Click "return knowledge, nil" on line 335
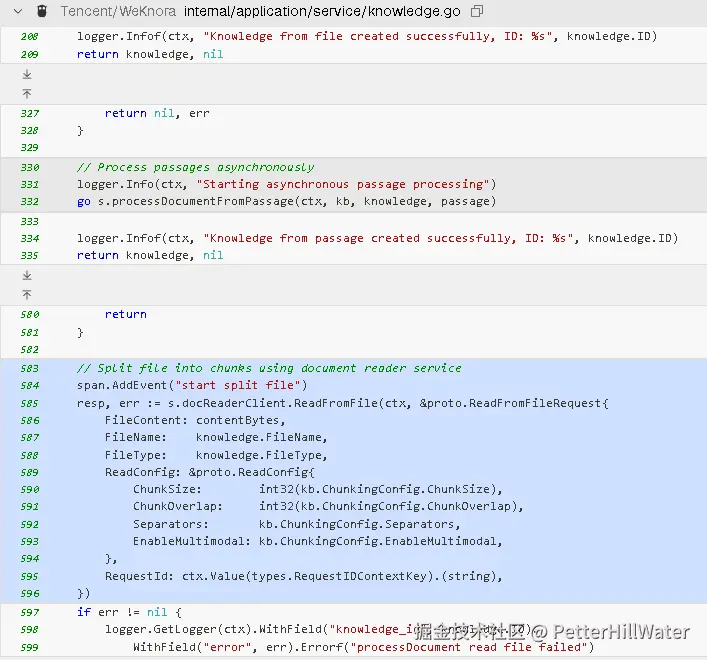This screenshot has width=707, height=660. 150,256
